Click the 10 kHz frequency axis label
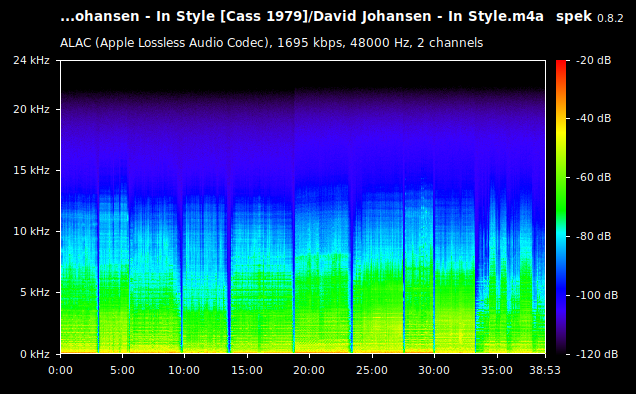This screenshot has height=394, width=636. coord(31,231)
